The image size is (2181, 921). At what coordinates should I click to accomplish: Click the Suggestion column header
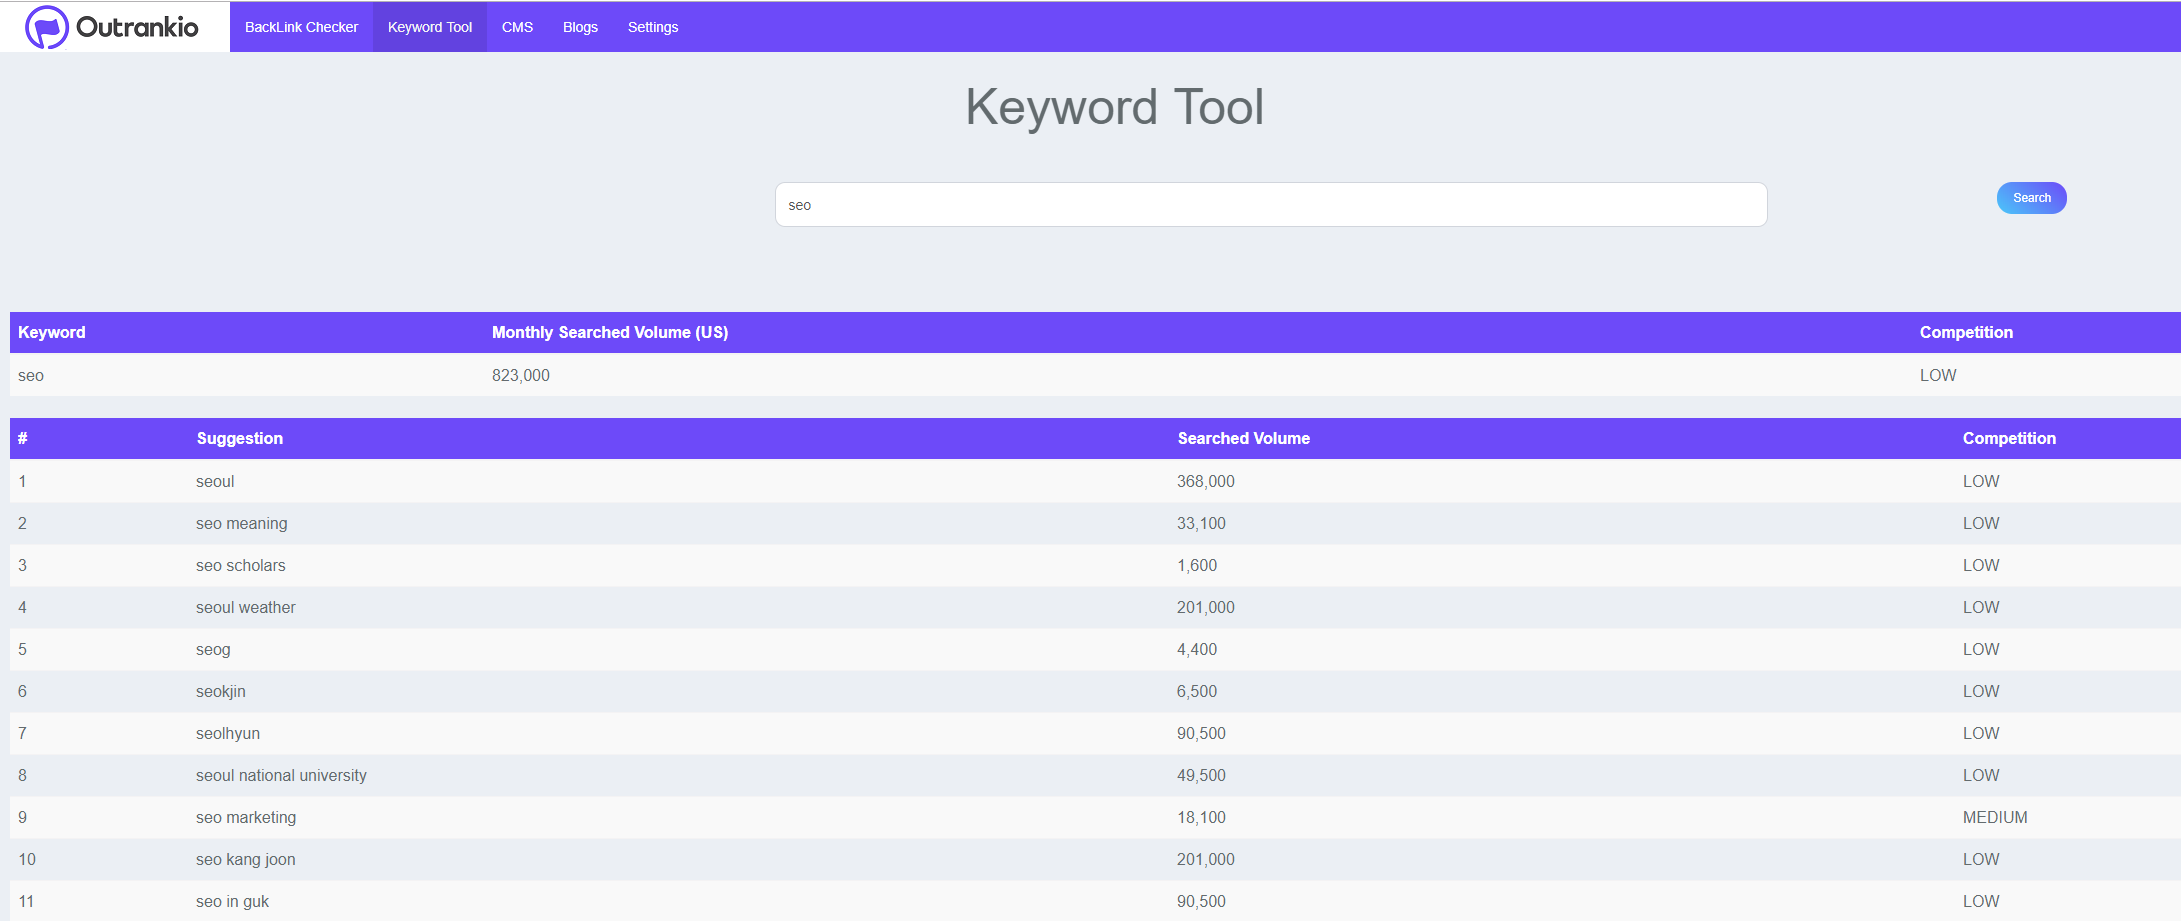tap(239, 439)
